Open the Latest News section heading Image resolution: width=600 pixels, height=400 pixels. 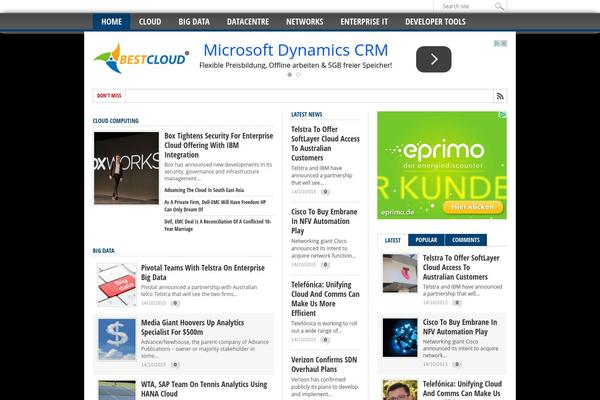pos(307,114)
